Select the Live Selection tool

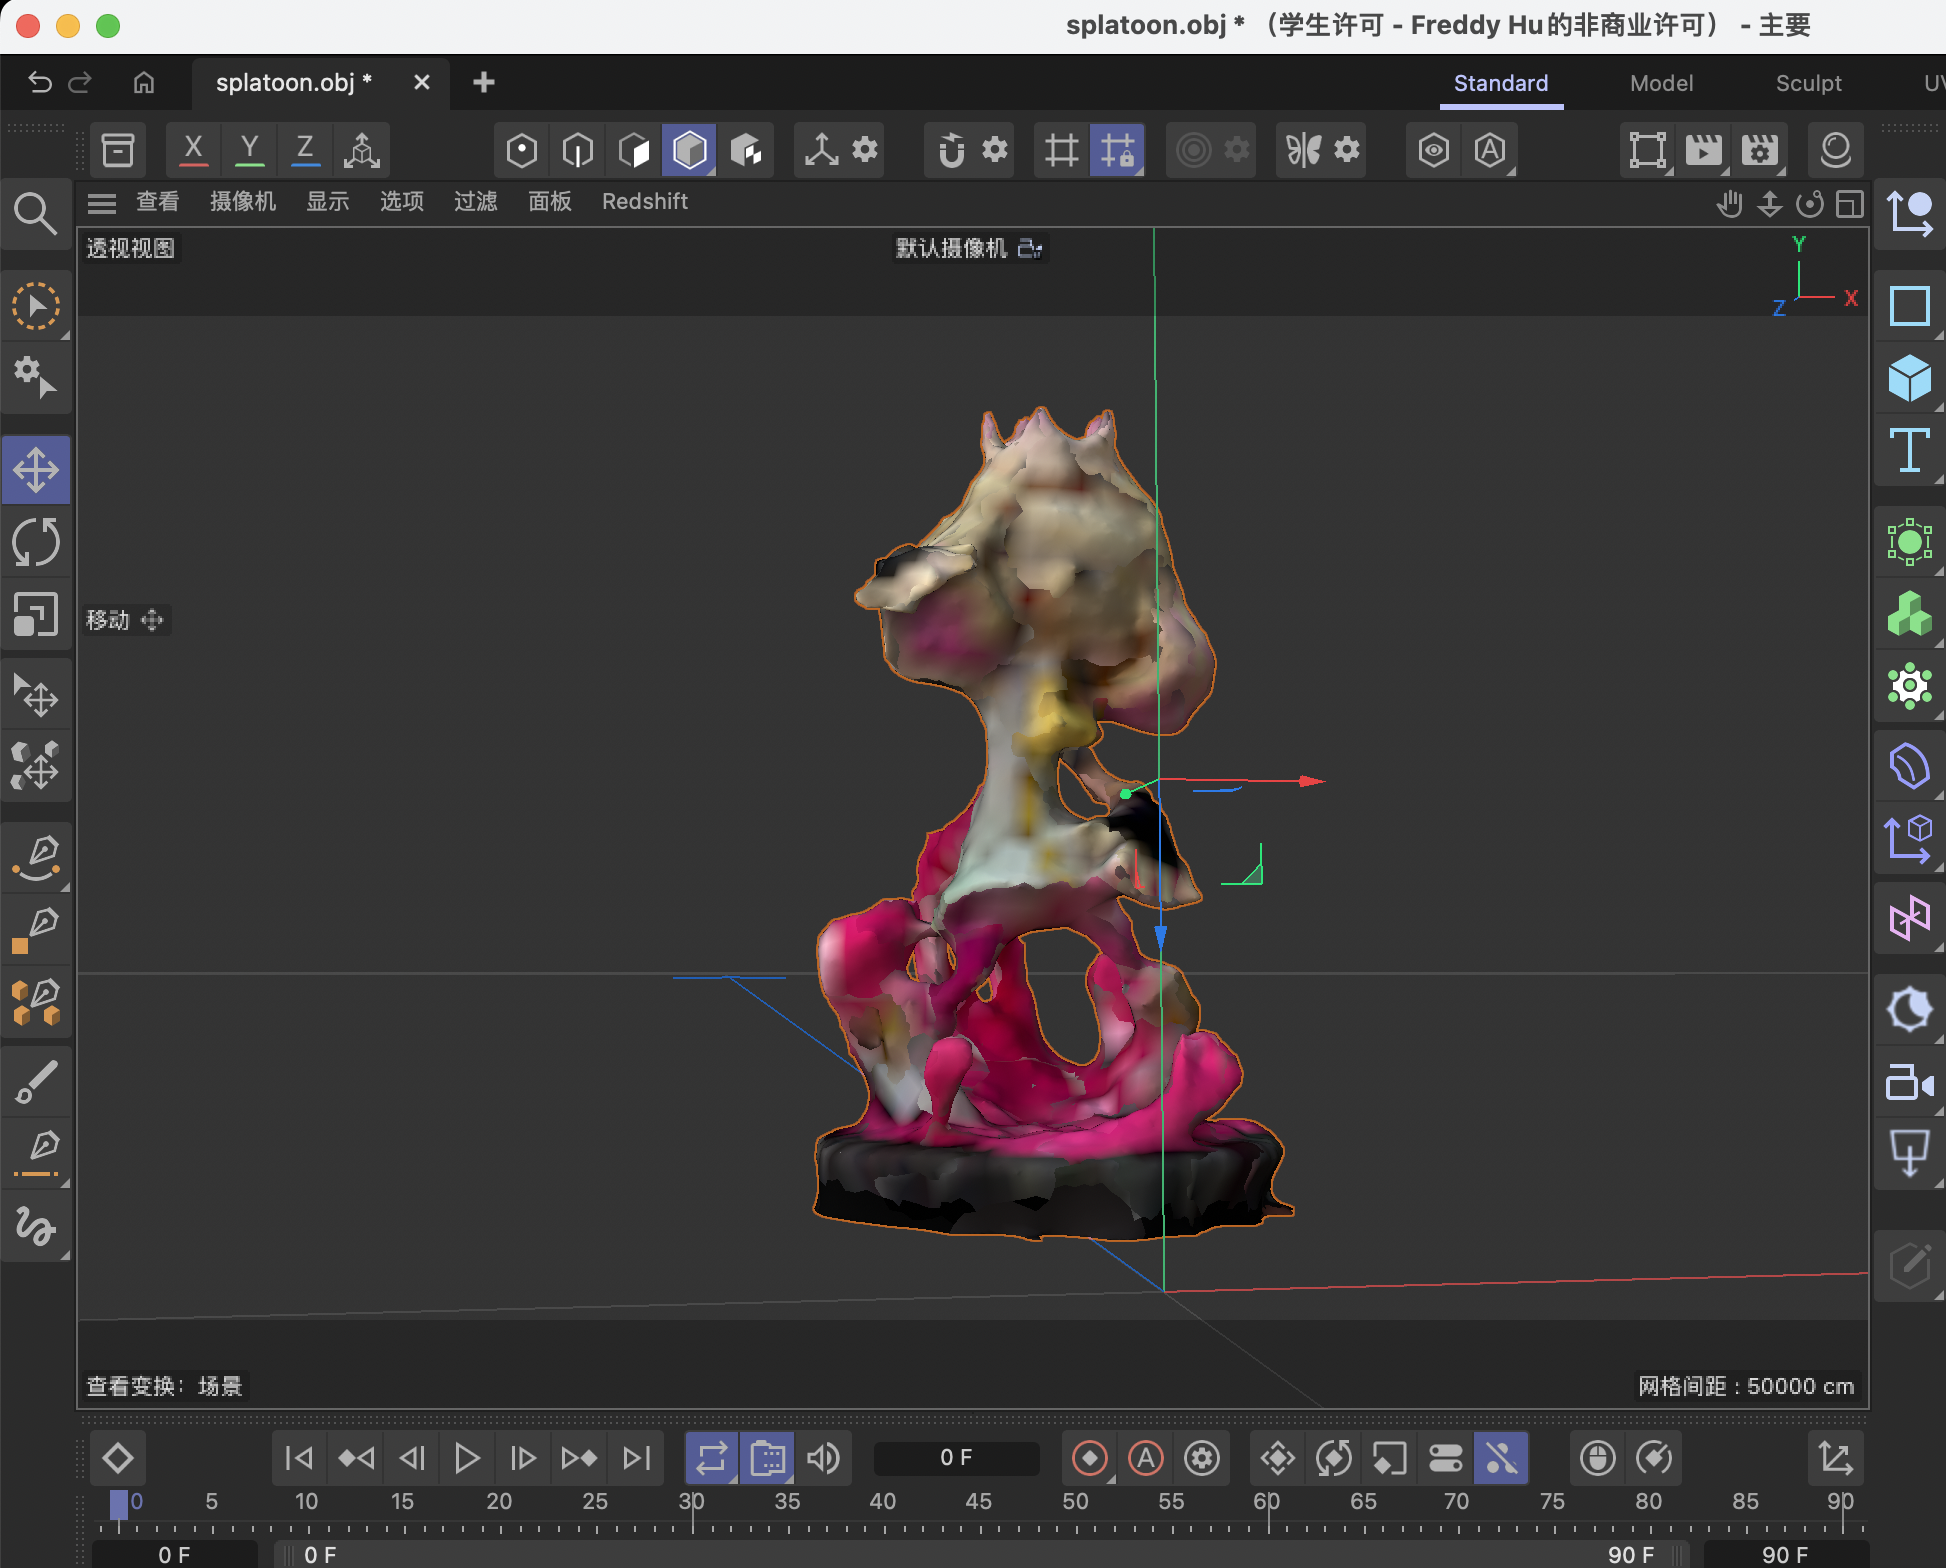[x=37, y=306]
